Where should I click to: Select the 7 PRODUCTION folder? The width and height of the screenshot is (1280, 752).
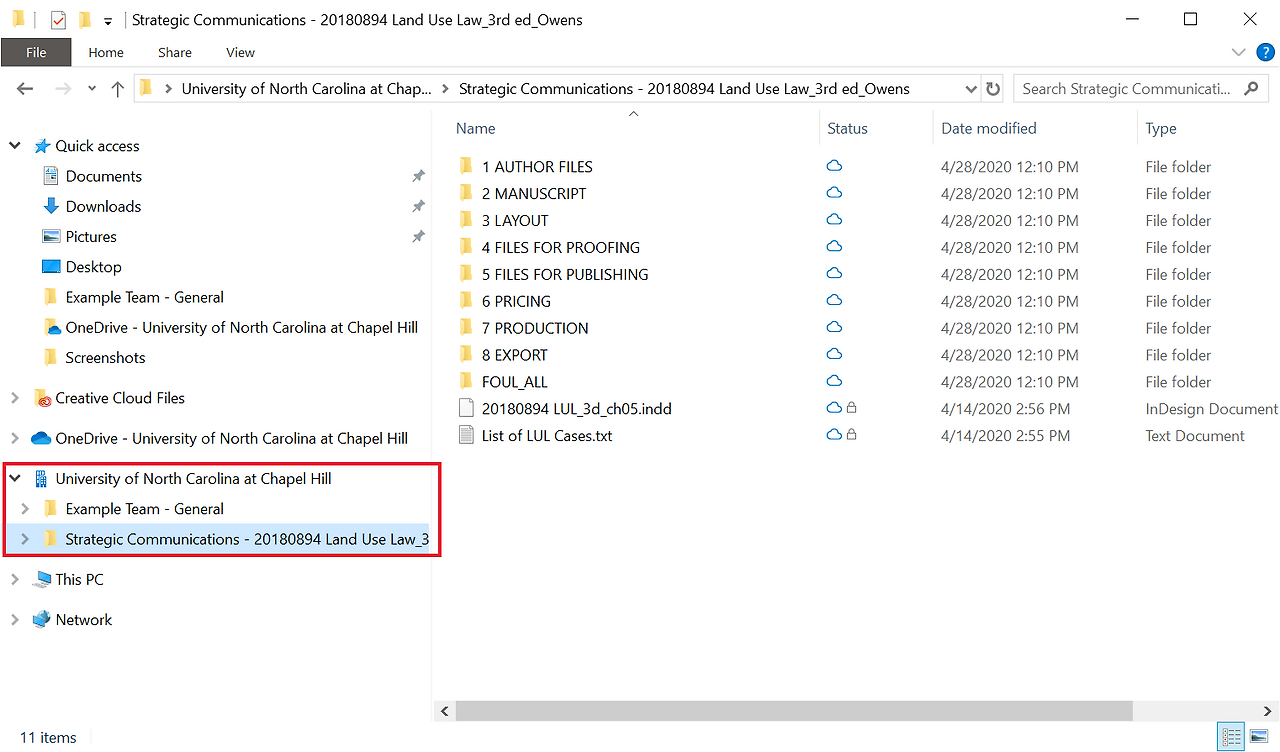535,329
